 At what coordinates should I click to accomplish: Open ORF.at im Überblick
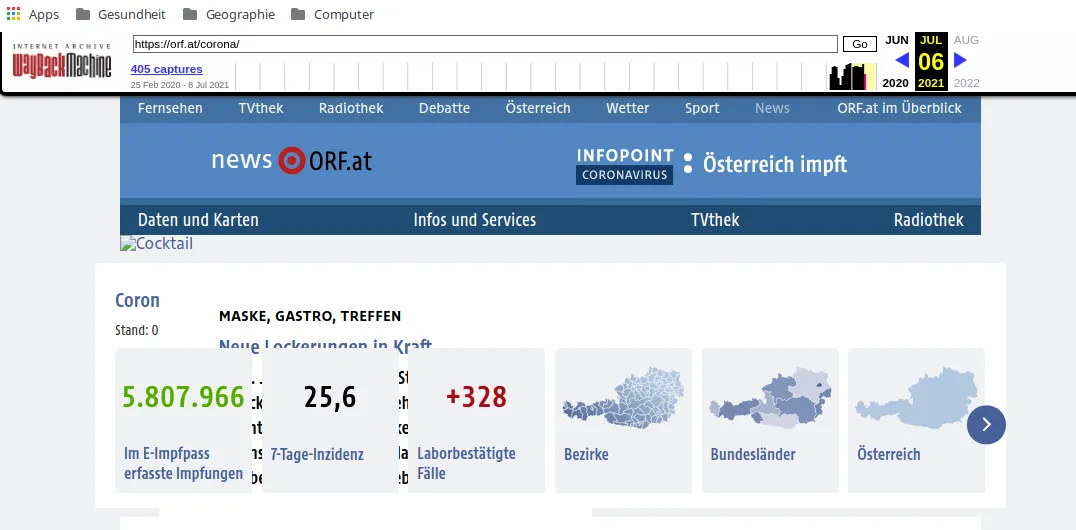pos(900,108)
